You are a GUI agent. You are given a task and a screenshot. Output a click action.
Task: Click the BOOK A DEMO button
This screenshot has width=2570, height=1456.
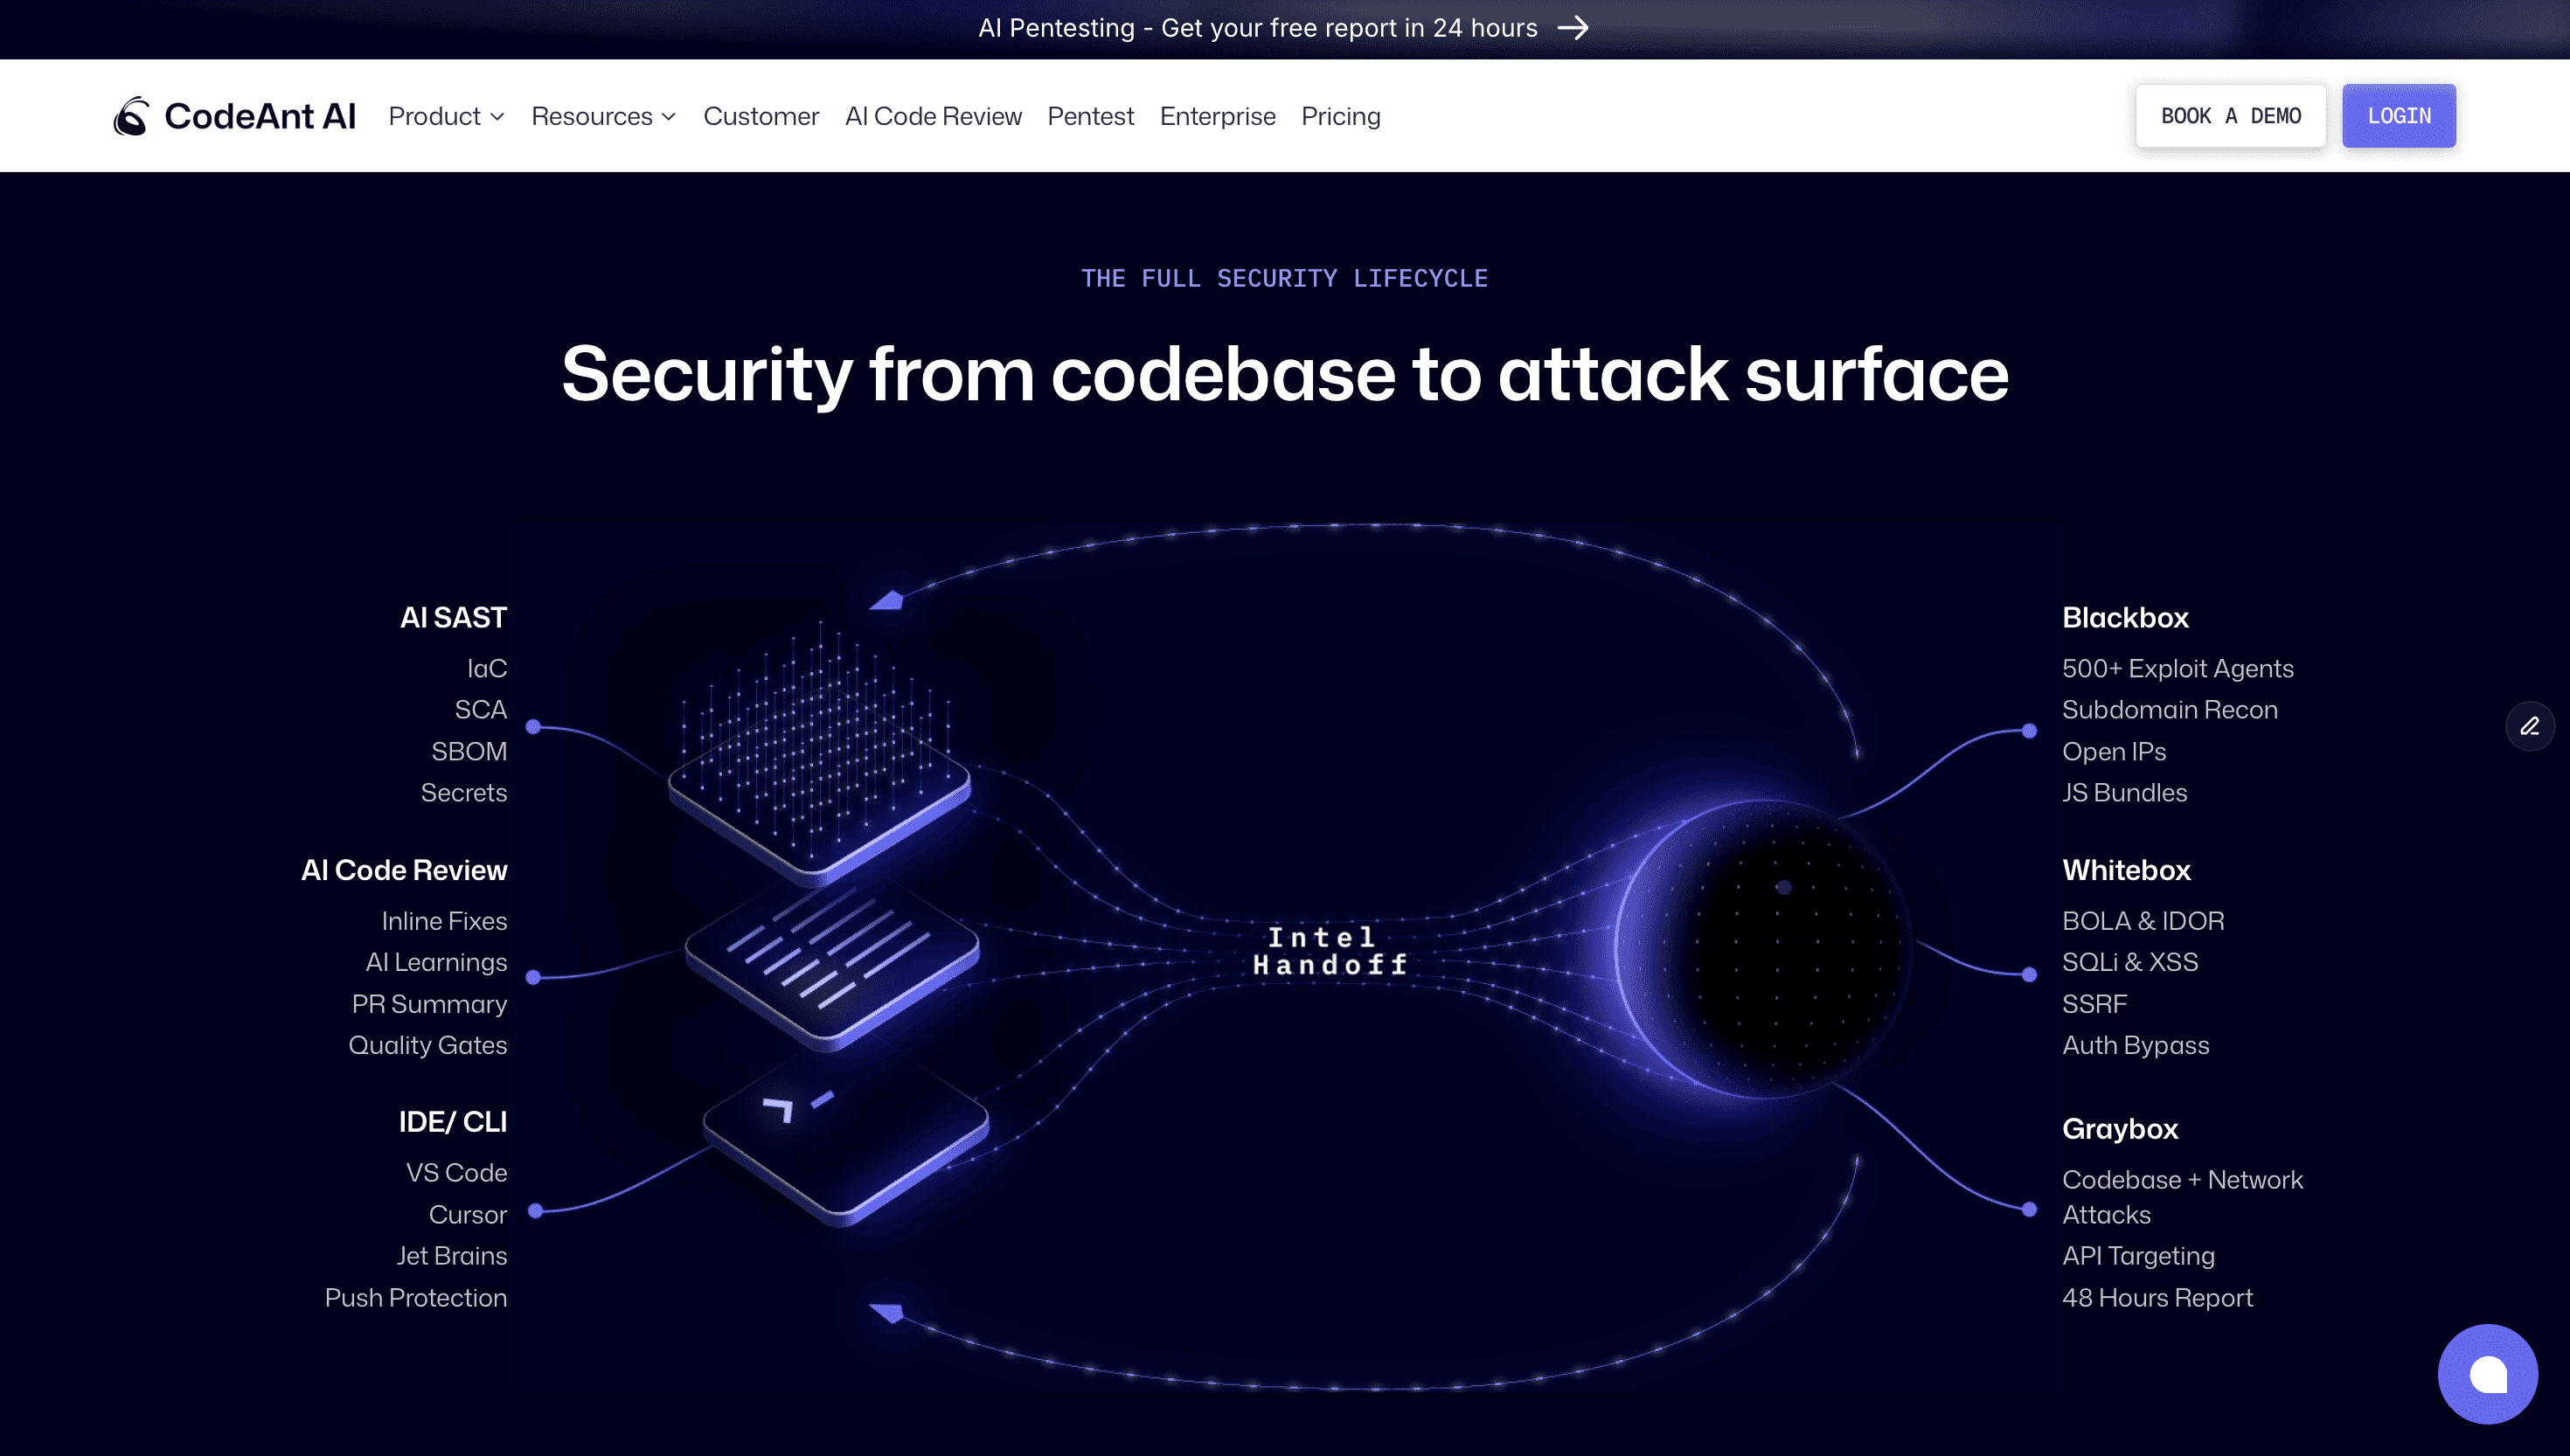2231,116
